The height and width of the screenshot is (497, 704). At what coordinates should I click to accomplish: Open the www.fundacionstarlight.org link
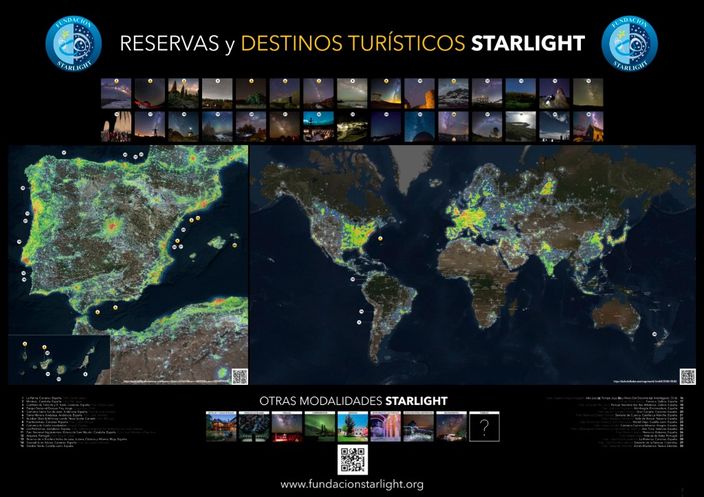(352, 484)
